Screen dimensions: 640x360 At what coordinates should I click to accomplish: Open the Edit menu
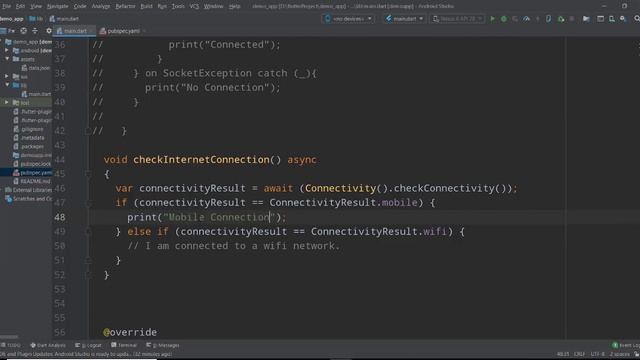coord(20,6)
